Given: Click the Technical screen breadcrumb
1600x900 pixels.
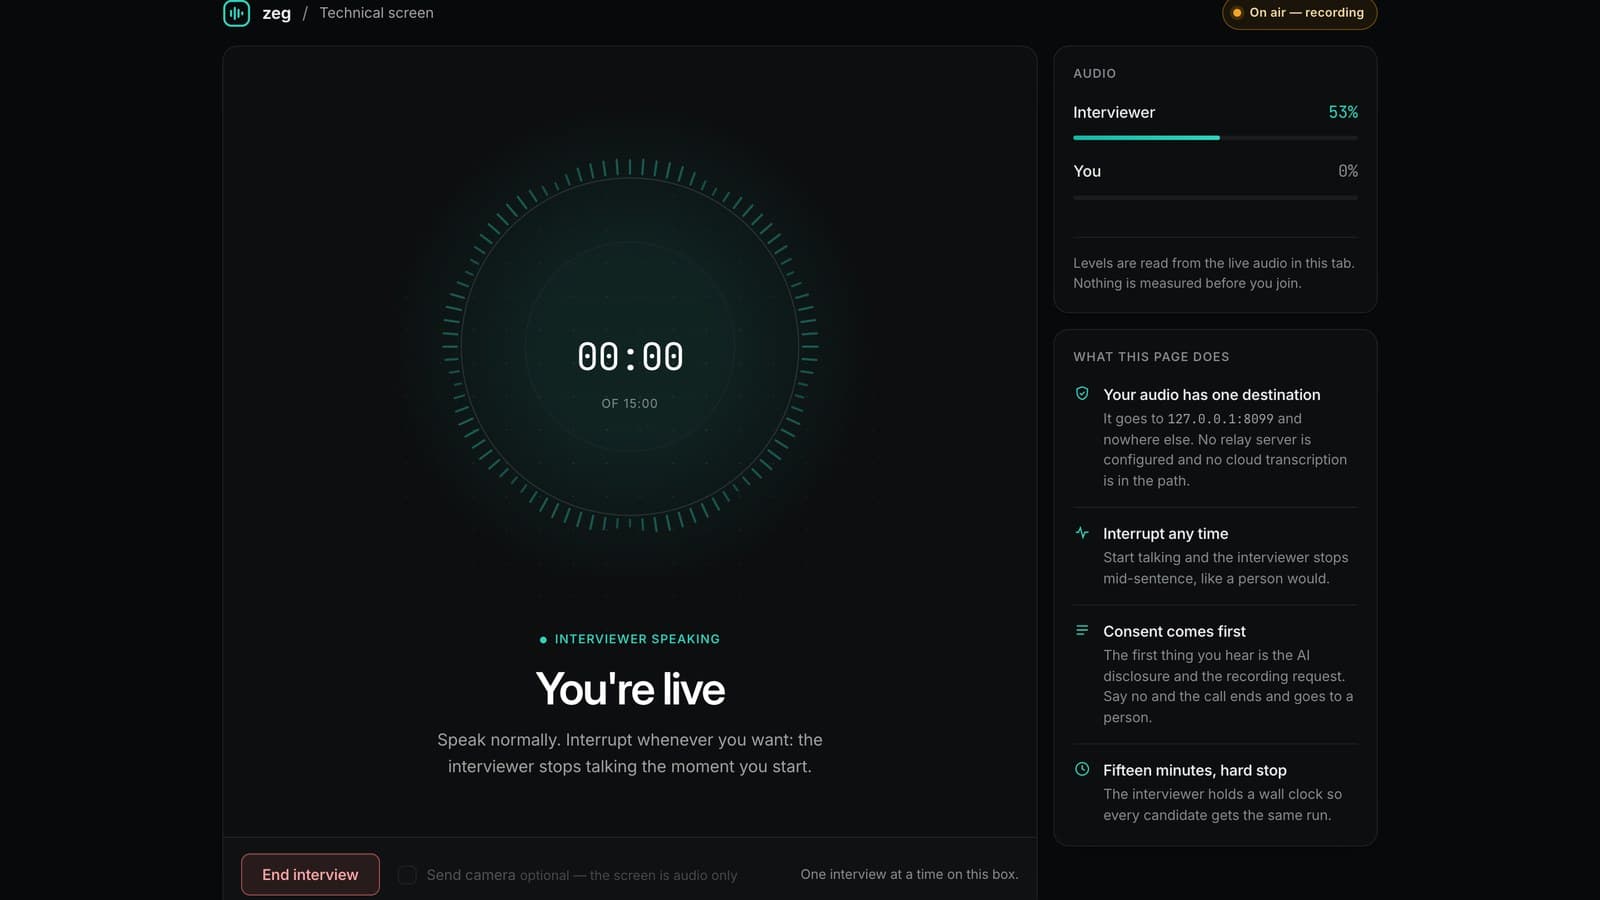Looking at the screenshot, I should coord(376,13).
